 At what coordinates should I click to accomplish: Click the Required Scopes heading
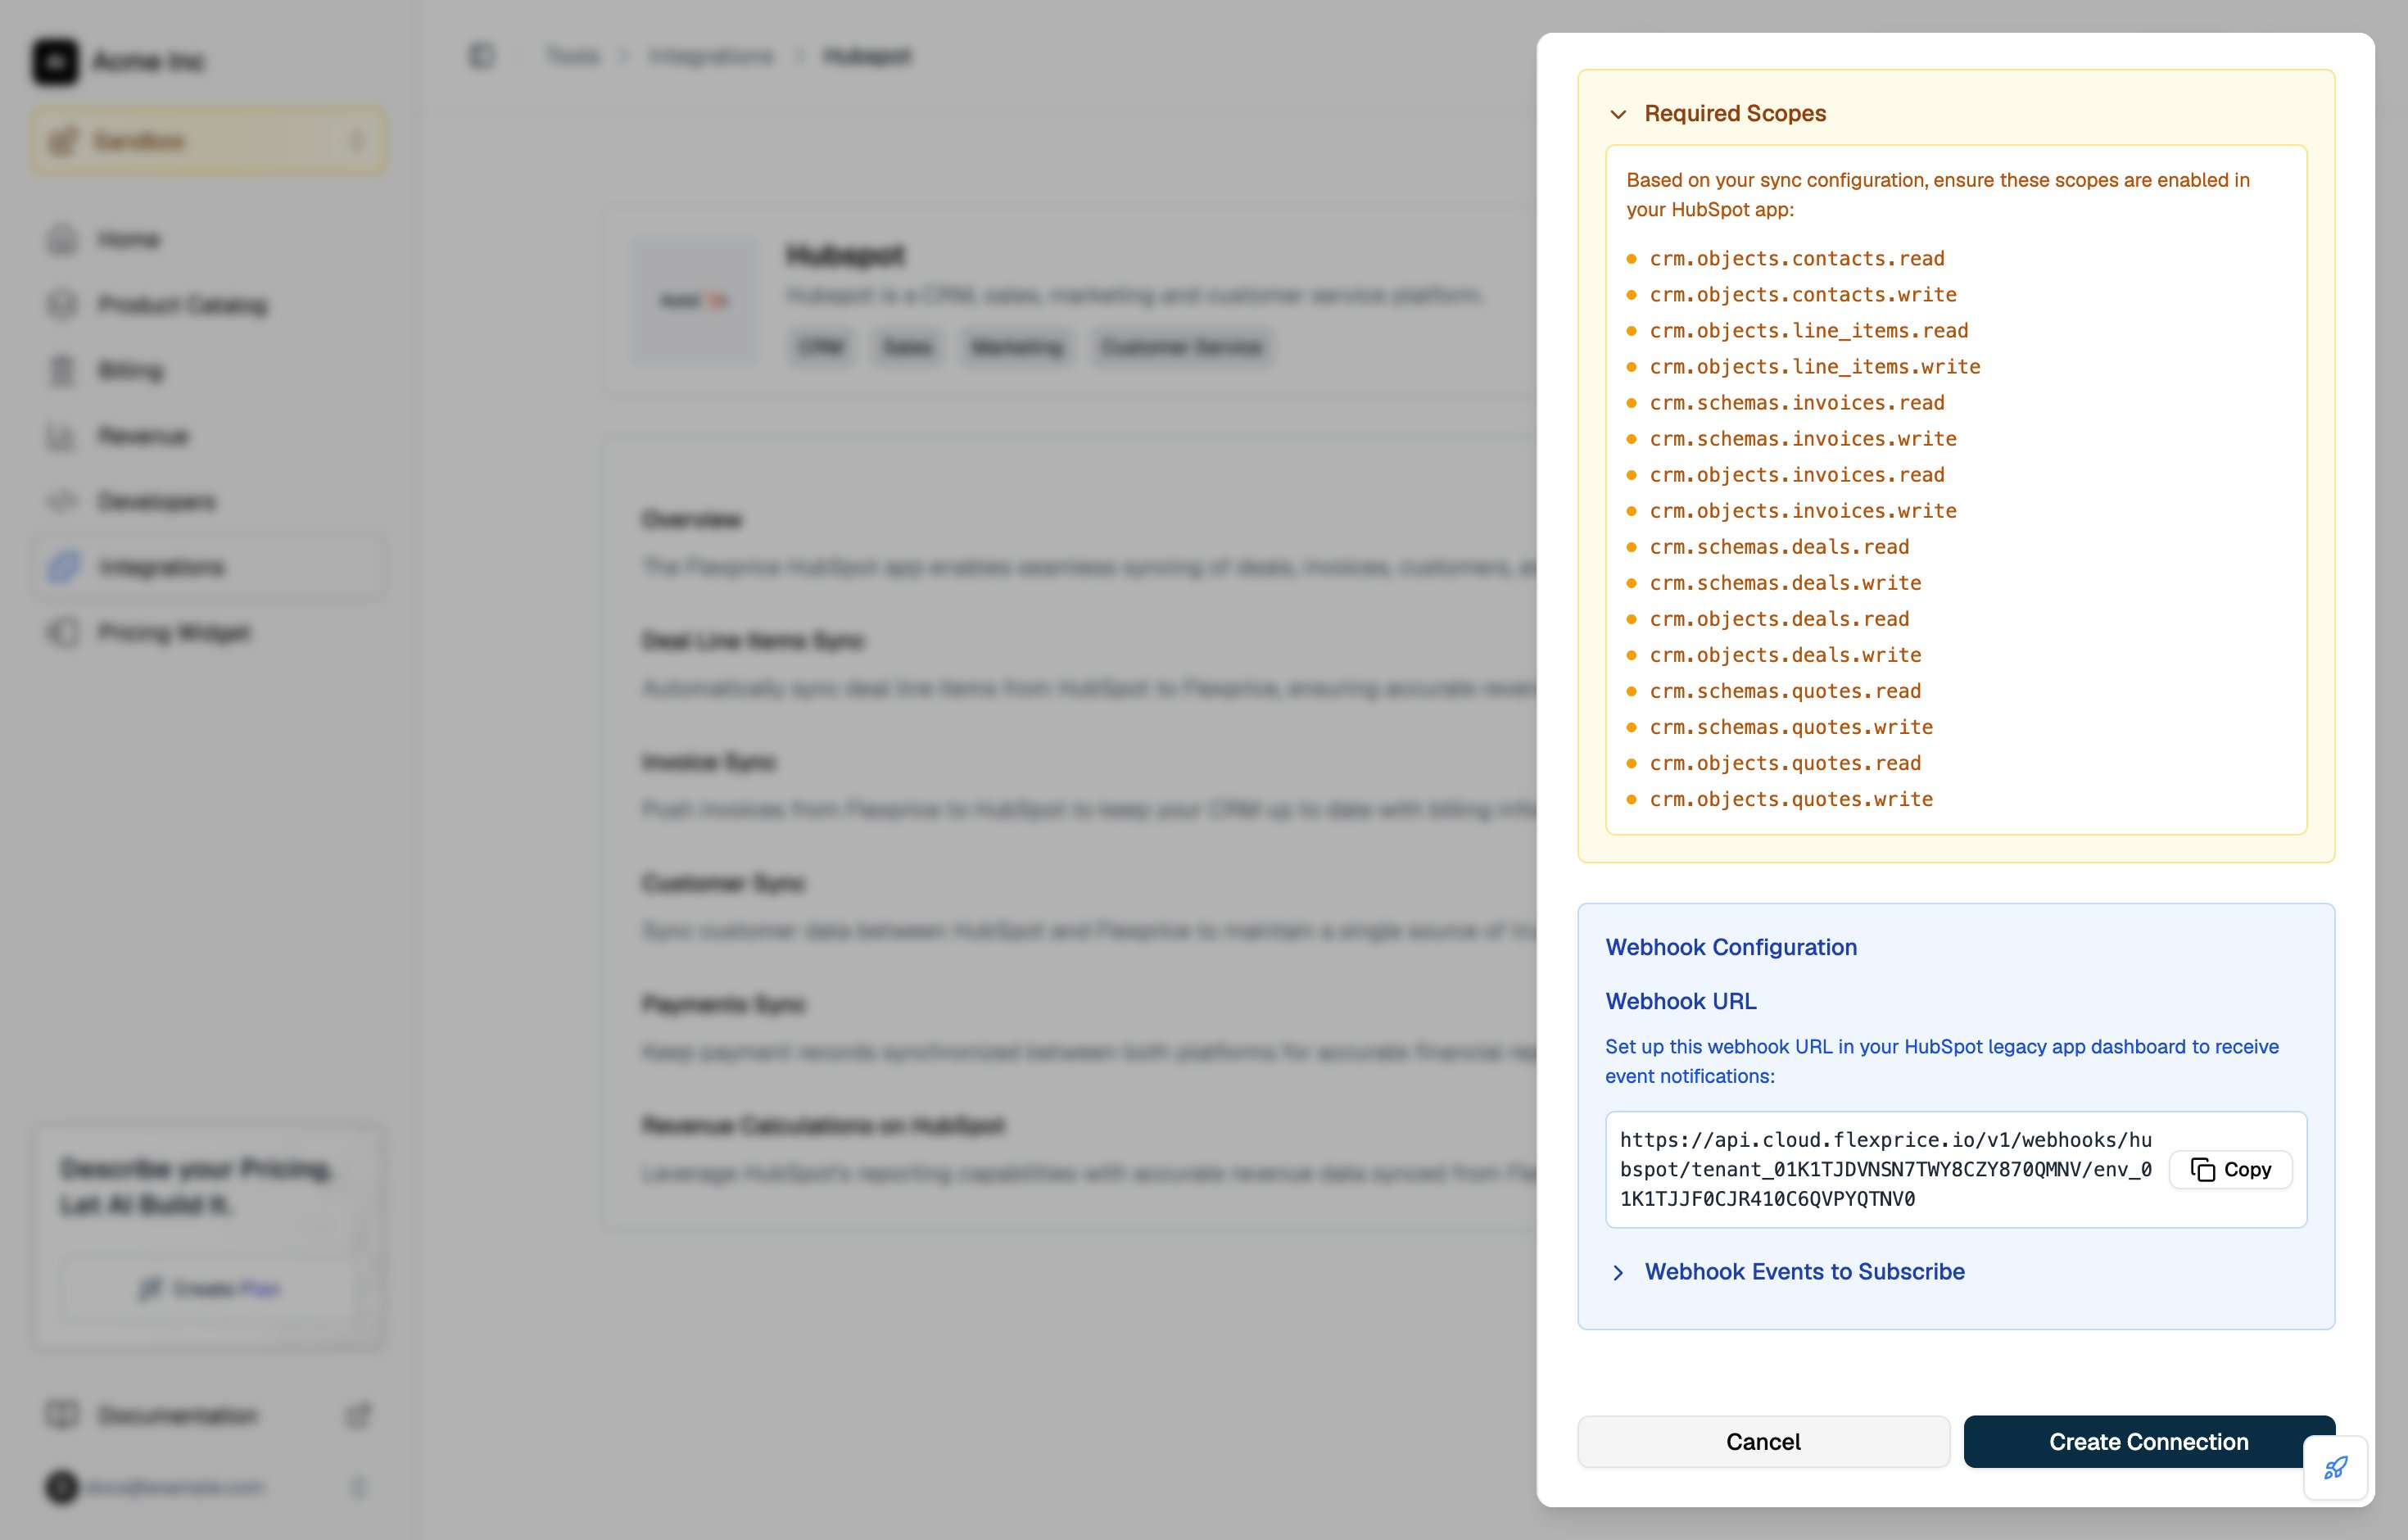(1735, 114)
